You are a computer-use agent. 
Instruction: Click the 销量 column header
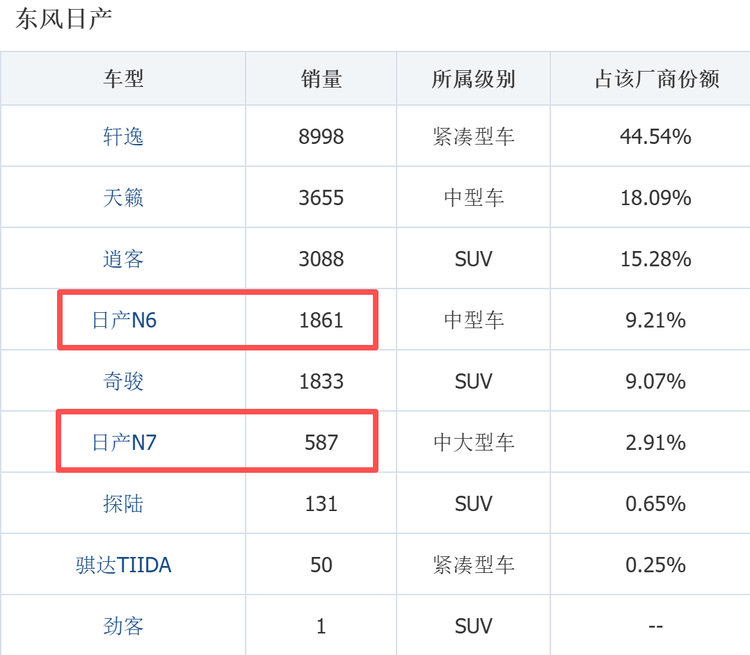(321, 79)
